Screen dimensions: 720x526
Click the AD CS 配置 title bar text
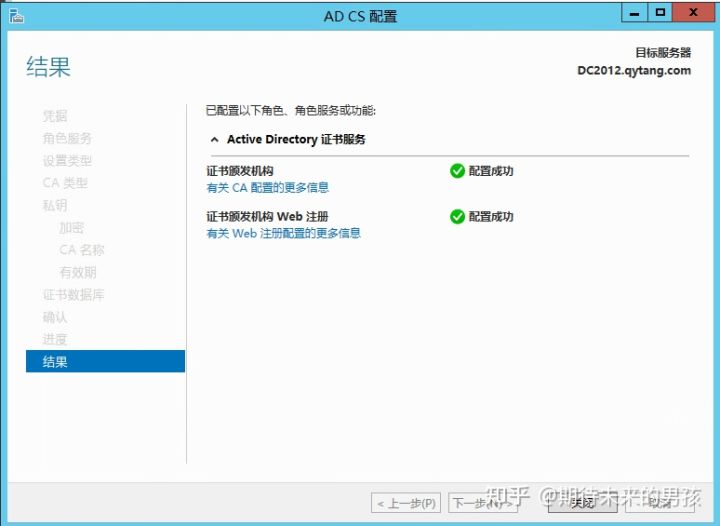[360, 16]
